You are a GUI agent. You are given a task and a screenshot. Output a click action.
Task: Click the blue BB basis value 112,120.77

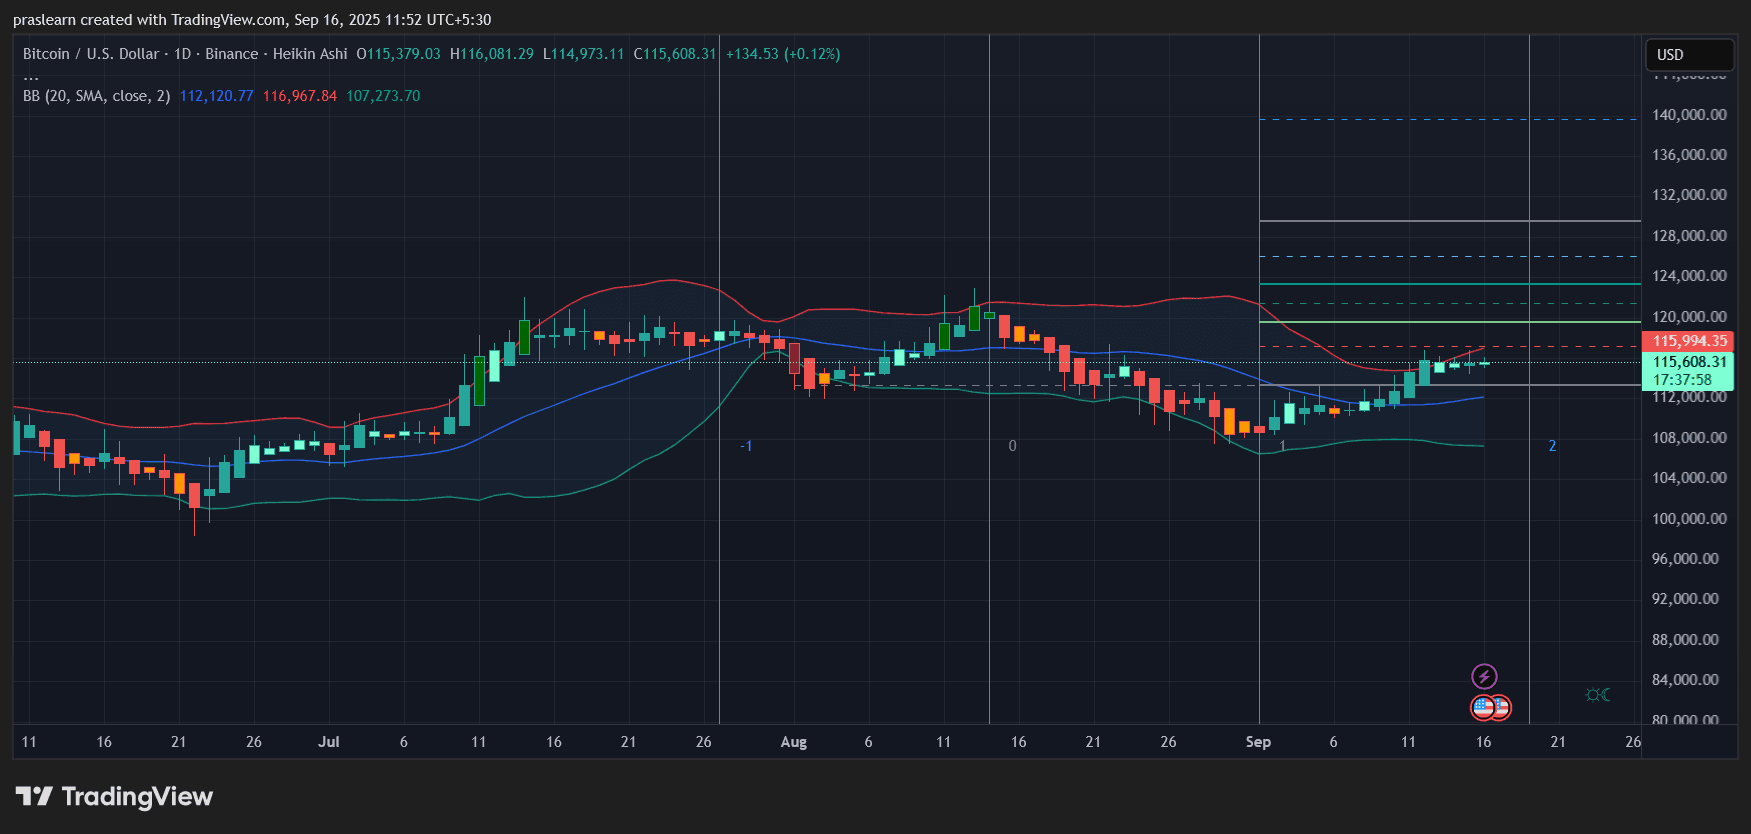(x=216, y=96)
